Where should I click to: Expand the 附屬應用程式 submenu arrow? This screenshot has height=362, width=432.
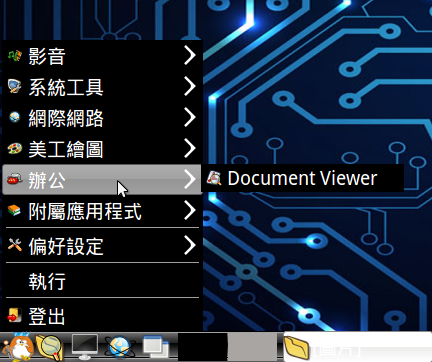coord(190,210)
